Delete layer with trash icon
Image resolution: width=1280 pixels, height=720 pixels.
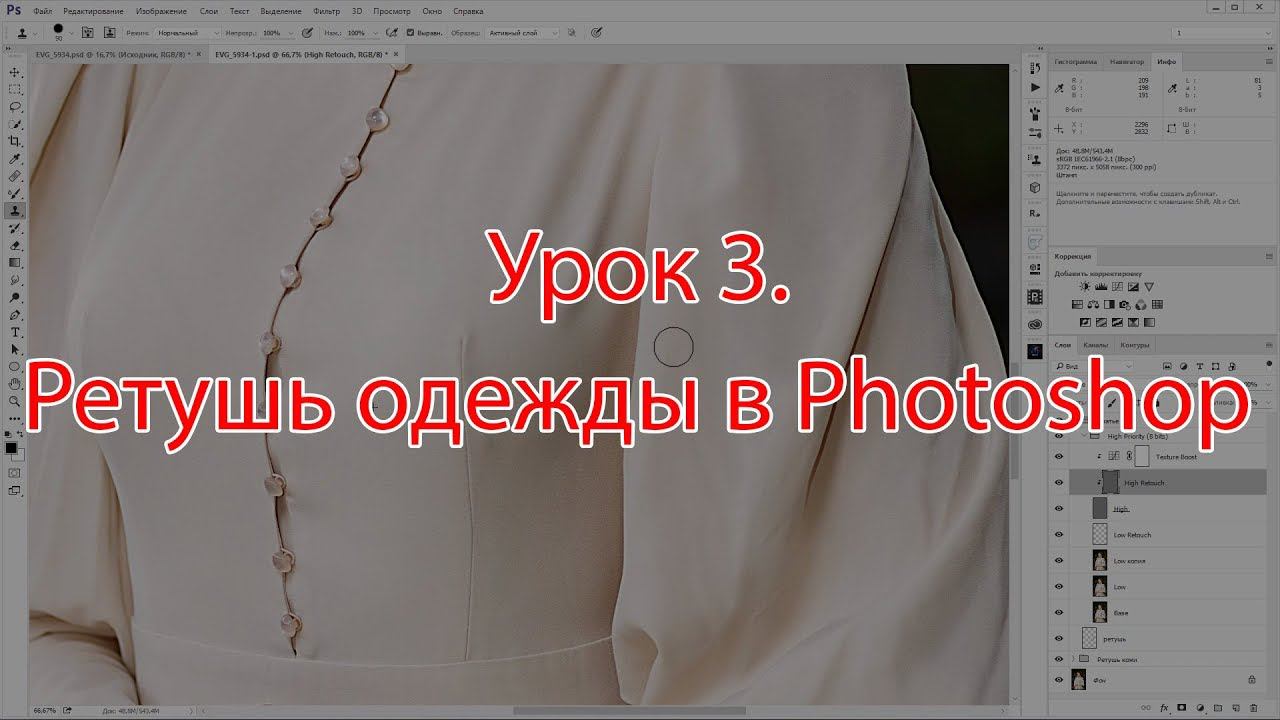1252,706
